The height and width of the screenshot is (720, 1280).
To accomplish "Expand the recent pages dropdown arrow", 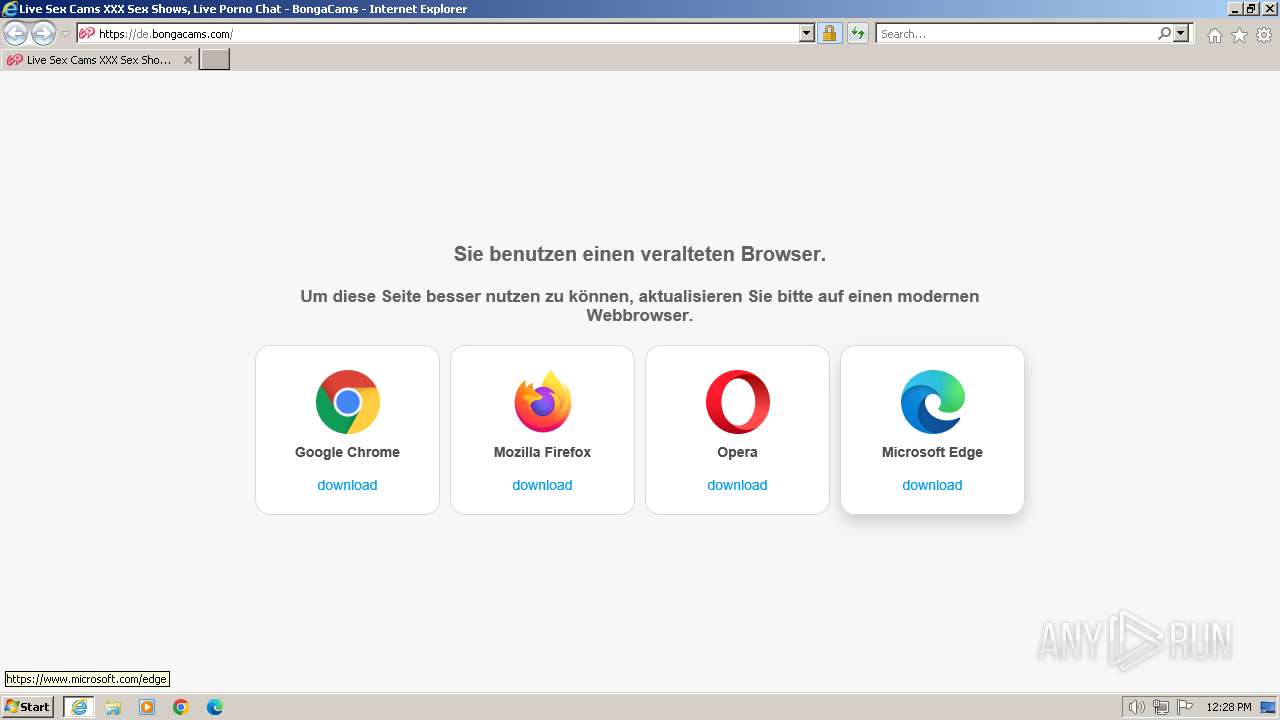I will 65,34.
